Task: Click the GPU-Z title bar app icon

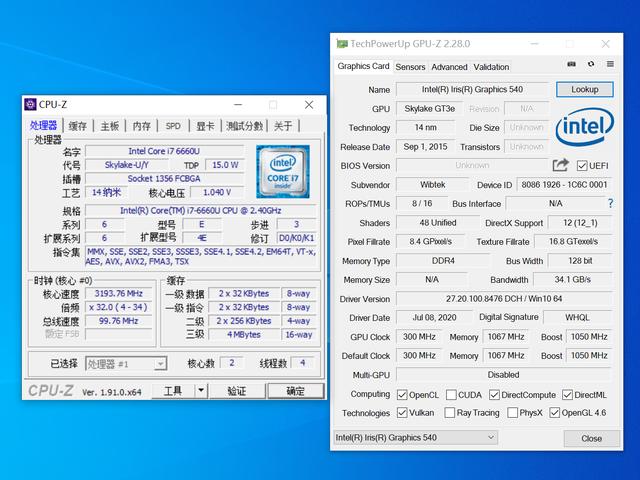Action: (342, 44)
